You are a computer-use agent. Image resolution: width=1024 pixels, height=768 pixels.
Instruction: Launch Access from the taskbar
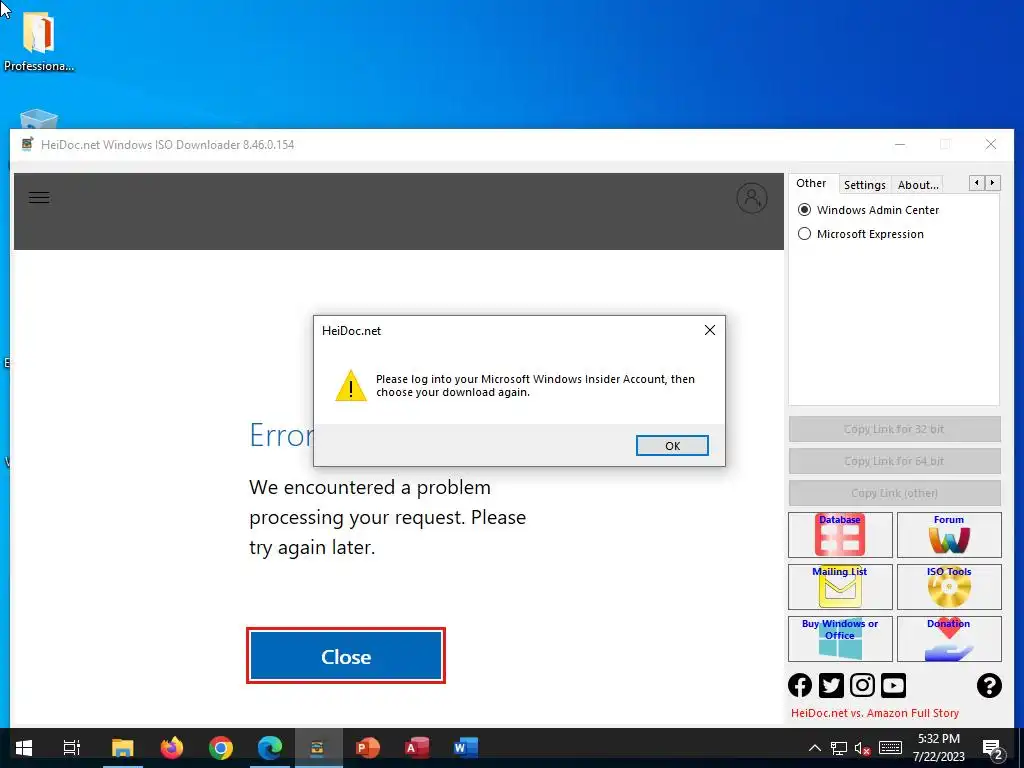point(417,748)
